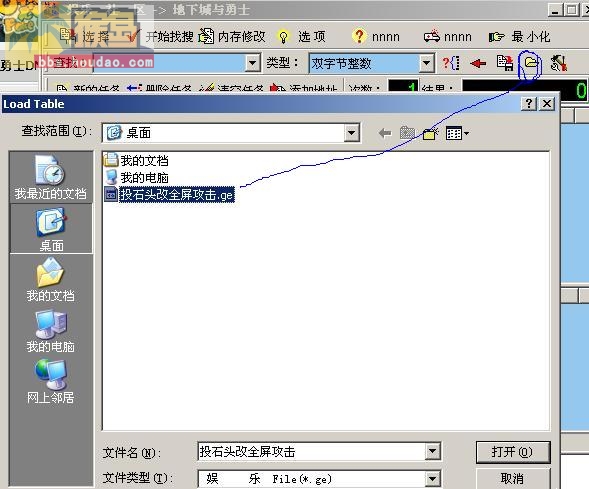Expand the 文件名 filename dropdown arrow
The image size is (589, 489).
(432, 451)
